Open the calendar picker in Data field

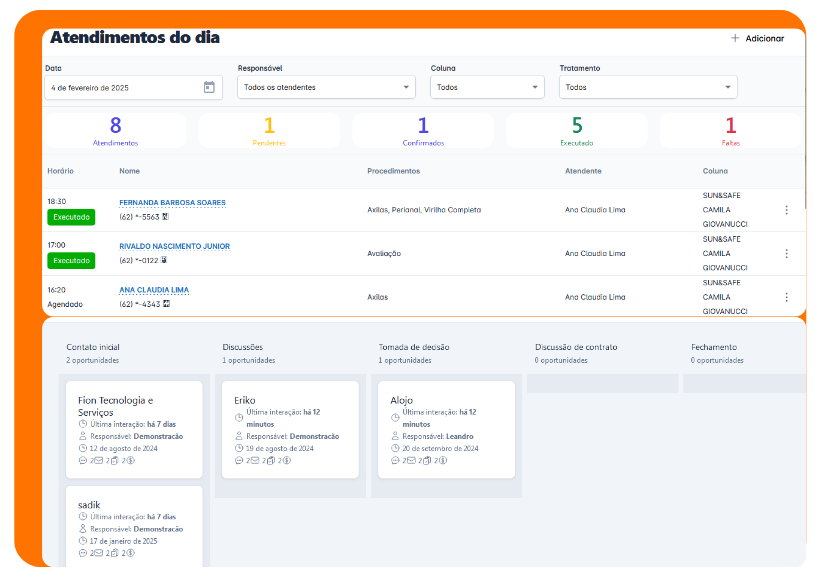coord(209,87)
